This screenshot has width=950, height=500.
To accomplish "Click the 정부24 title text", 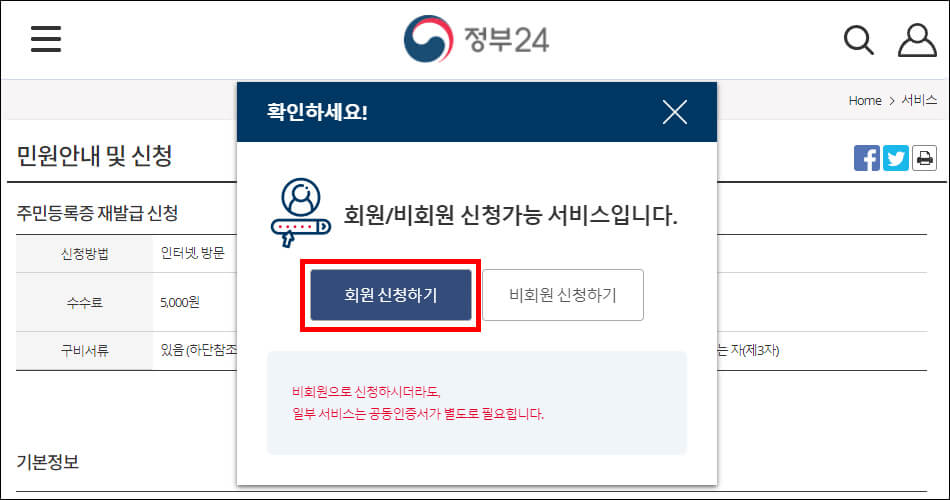I will pyautogui.click(x=506, y=40).
